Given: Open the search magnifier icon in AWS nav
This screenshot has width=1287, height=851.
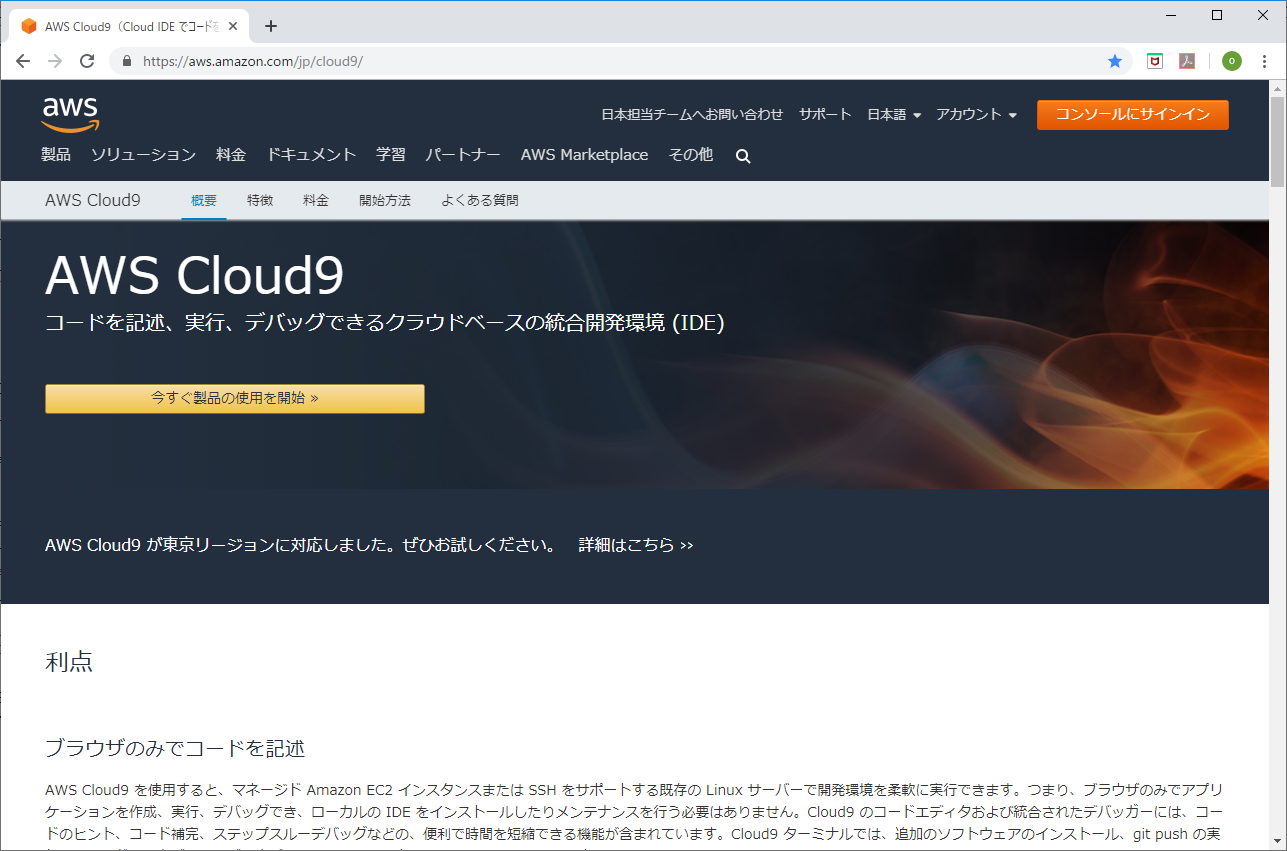Looking at the screenshot, I should 743,156.
